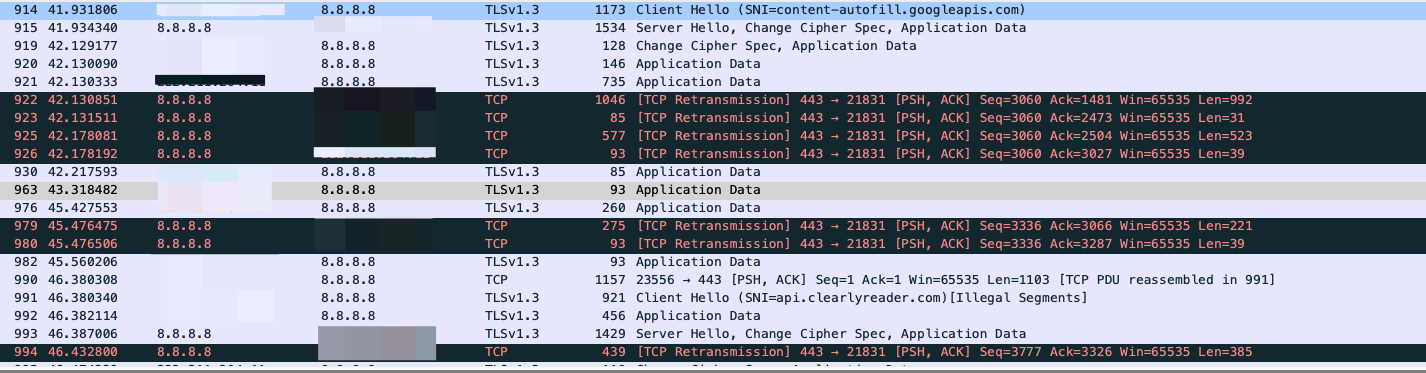Screen dimensions: 1426x373
Task: Click length value 1534 in packet 915
Action: (x=610, y=28)
